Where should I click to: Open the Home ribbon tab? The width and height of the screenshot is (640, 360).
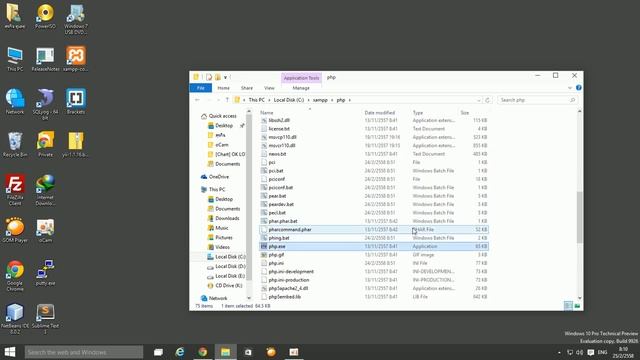tap(223, 88)
